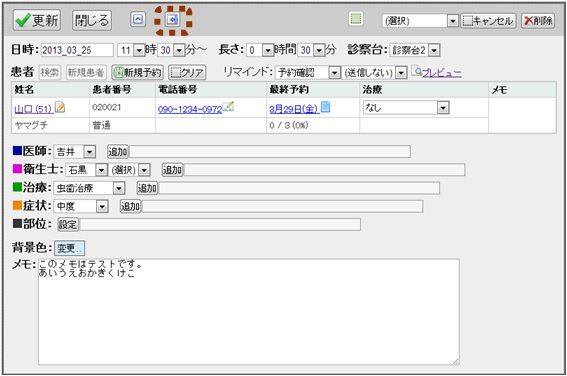Click the memo textarea corner grip
The height and width of the screenshot is (376, 567).
coord(456,361)
